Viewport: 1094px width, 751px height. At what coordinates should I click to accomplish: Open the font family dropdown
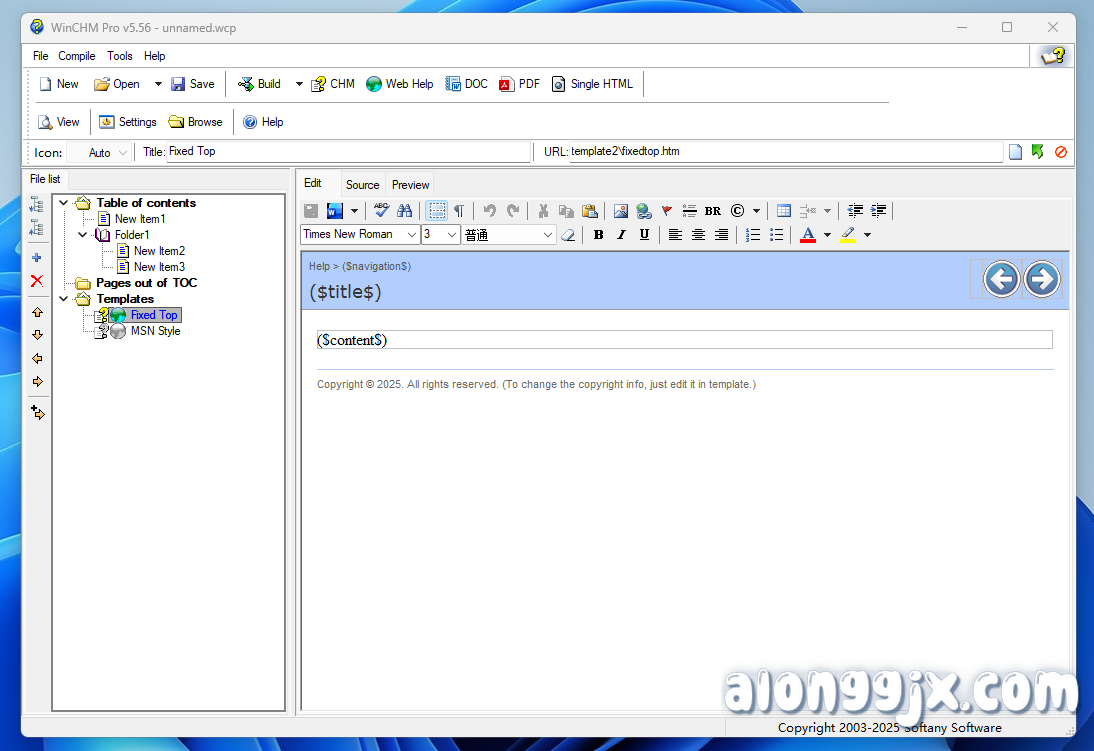point(410,234)
